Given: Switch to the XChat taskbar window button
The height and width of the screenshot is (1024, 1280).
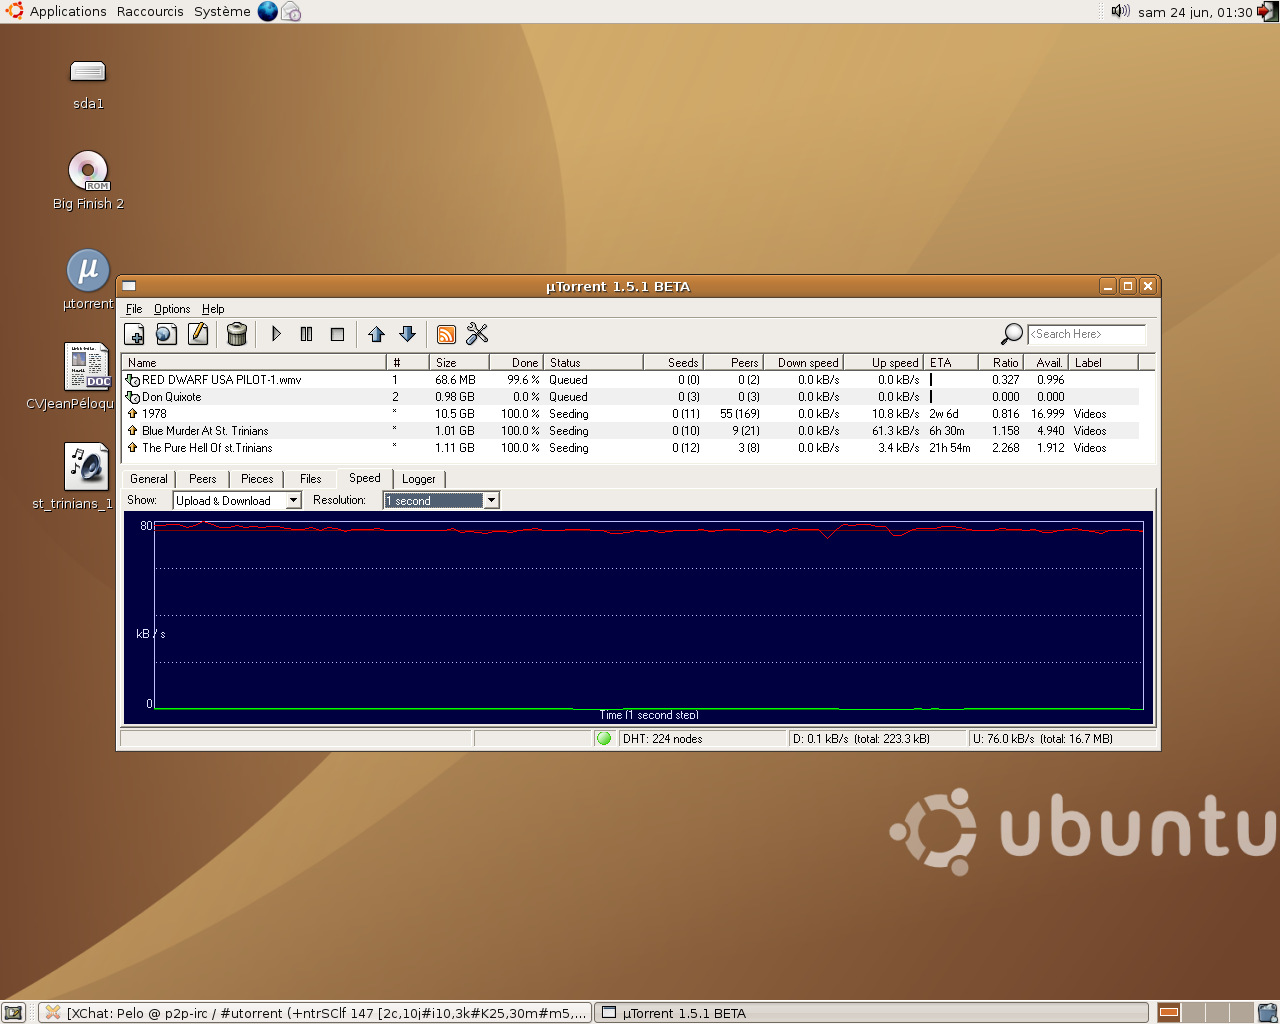Looking at the screenshot, I should coord(316,1013).
